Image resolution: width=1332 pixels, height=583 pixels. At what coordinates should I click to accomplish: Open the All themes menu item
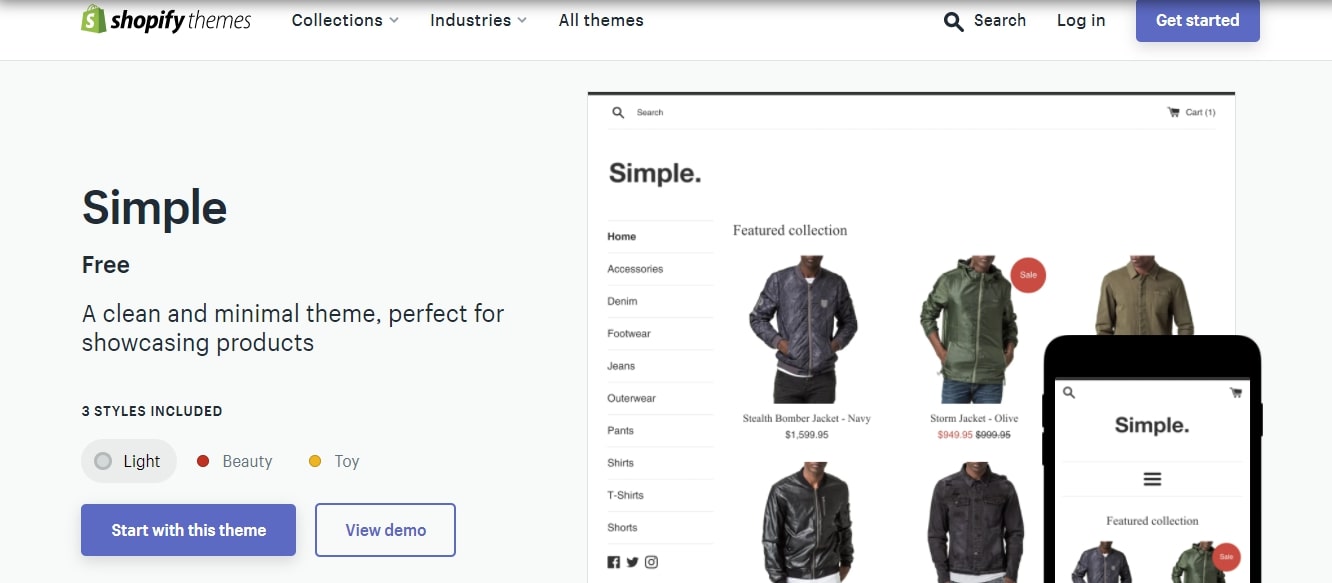tap(601, 20)
